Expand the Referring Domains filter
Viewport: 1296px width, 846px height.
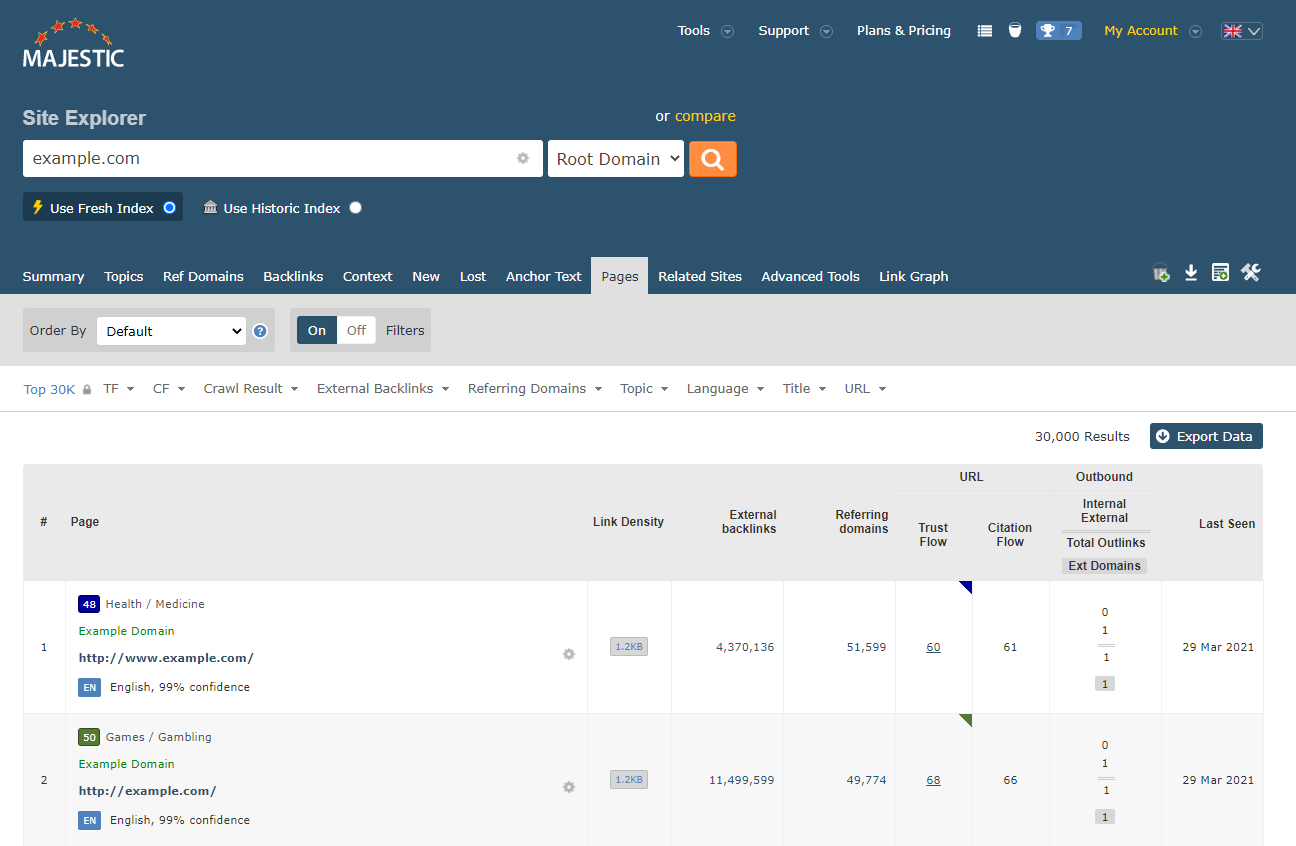point(535,389)
